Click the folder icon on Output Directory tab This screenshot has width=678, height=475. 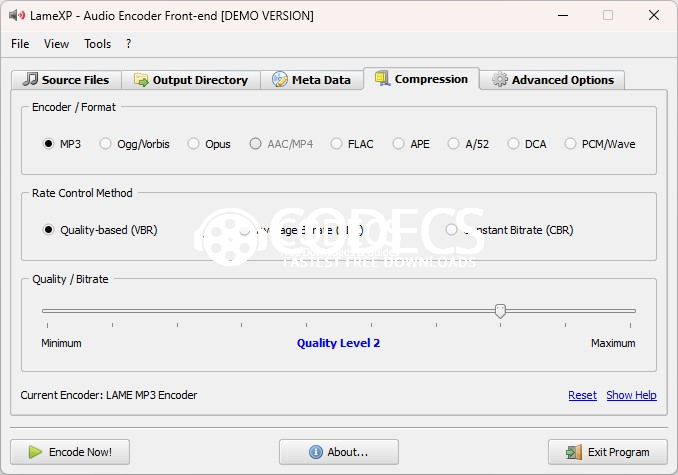141,80
